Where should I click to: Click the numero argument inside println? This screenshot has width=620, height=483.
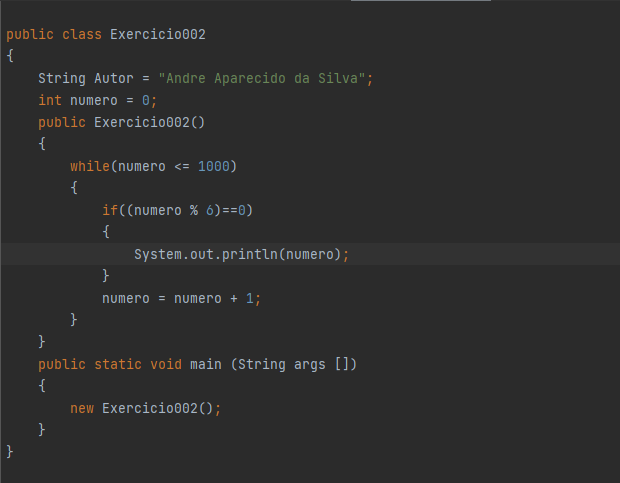click(x=310, y=254)
